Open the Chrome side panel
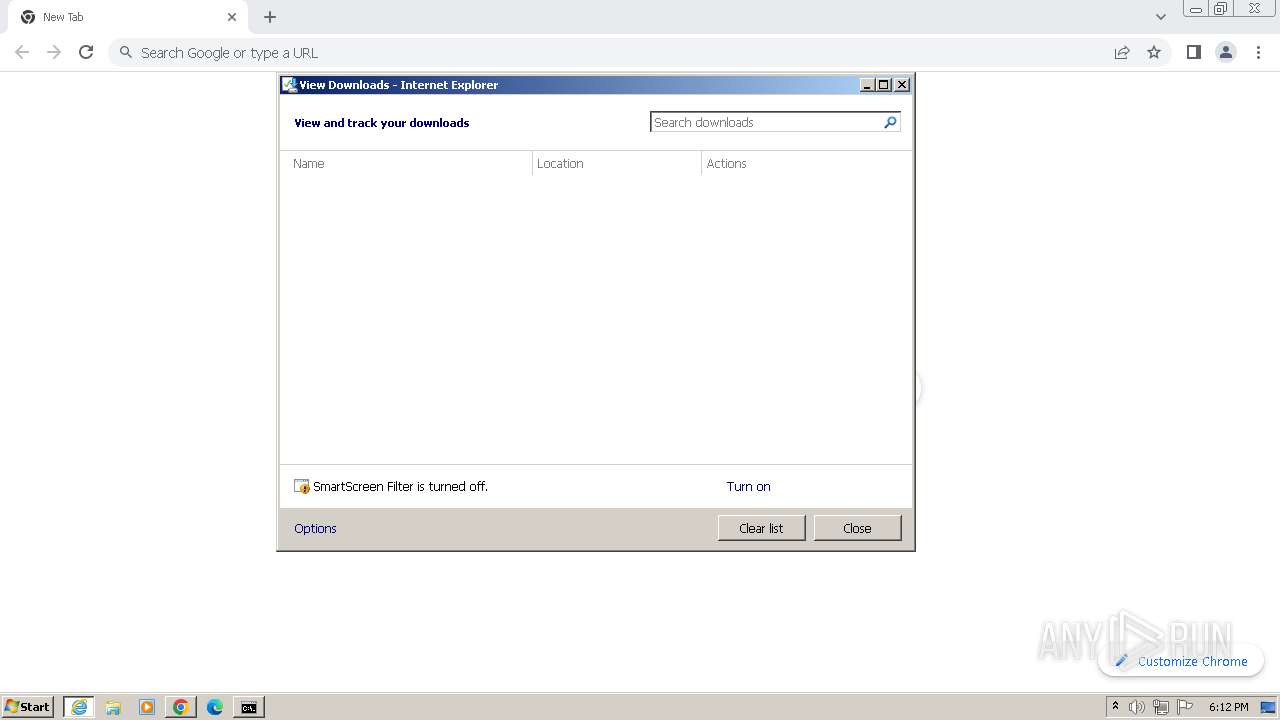Viewport: 1280px width, 720px height. [x=1193, y=52]
